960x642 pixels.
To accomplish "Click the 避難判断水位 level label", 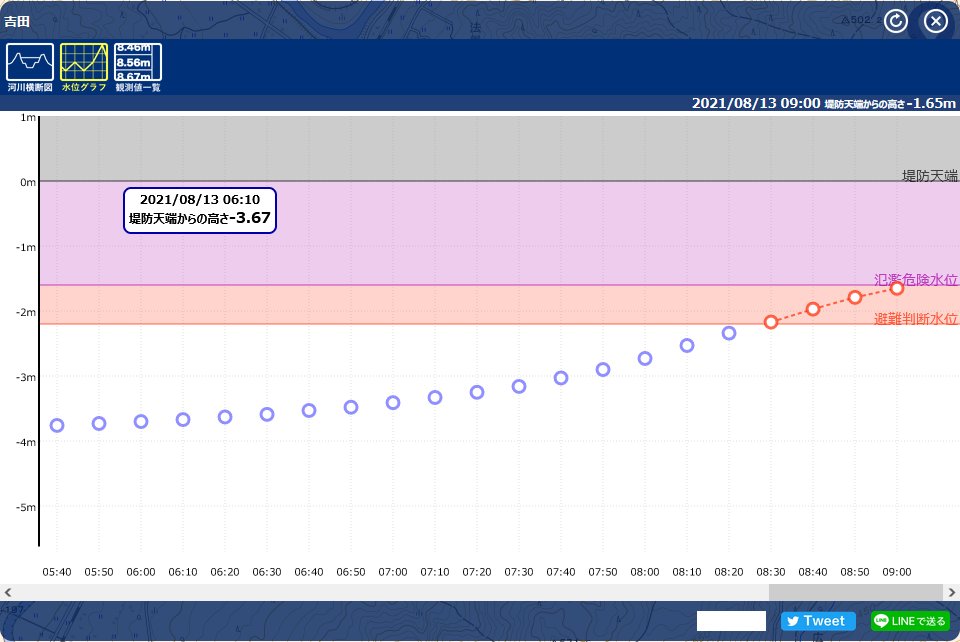I will (x=916, y=318).
